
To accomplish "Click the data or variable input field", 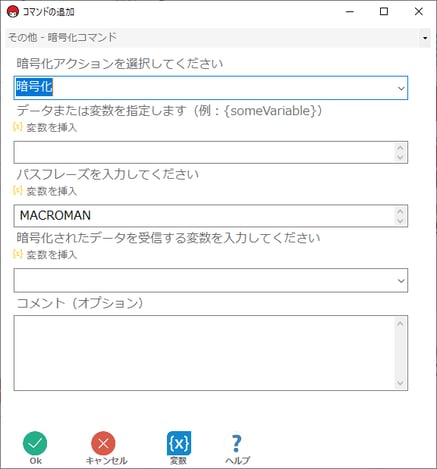I will coord(211,152).
